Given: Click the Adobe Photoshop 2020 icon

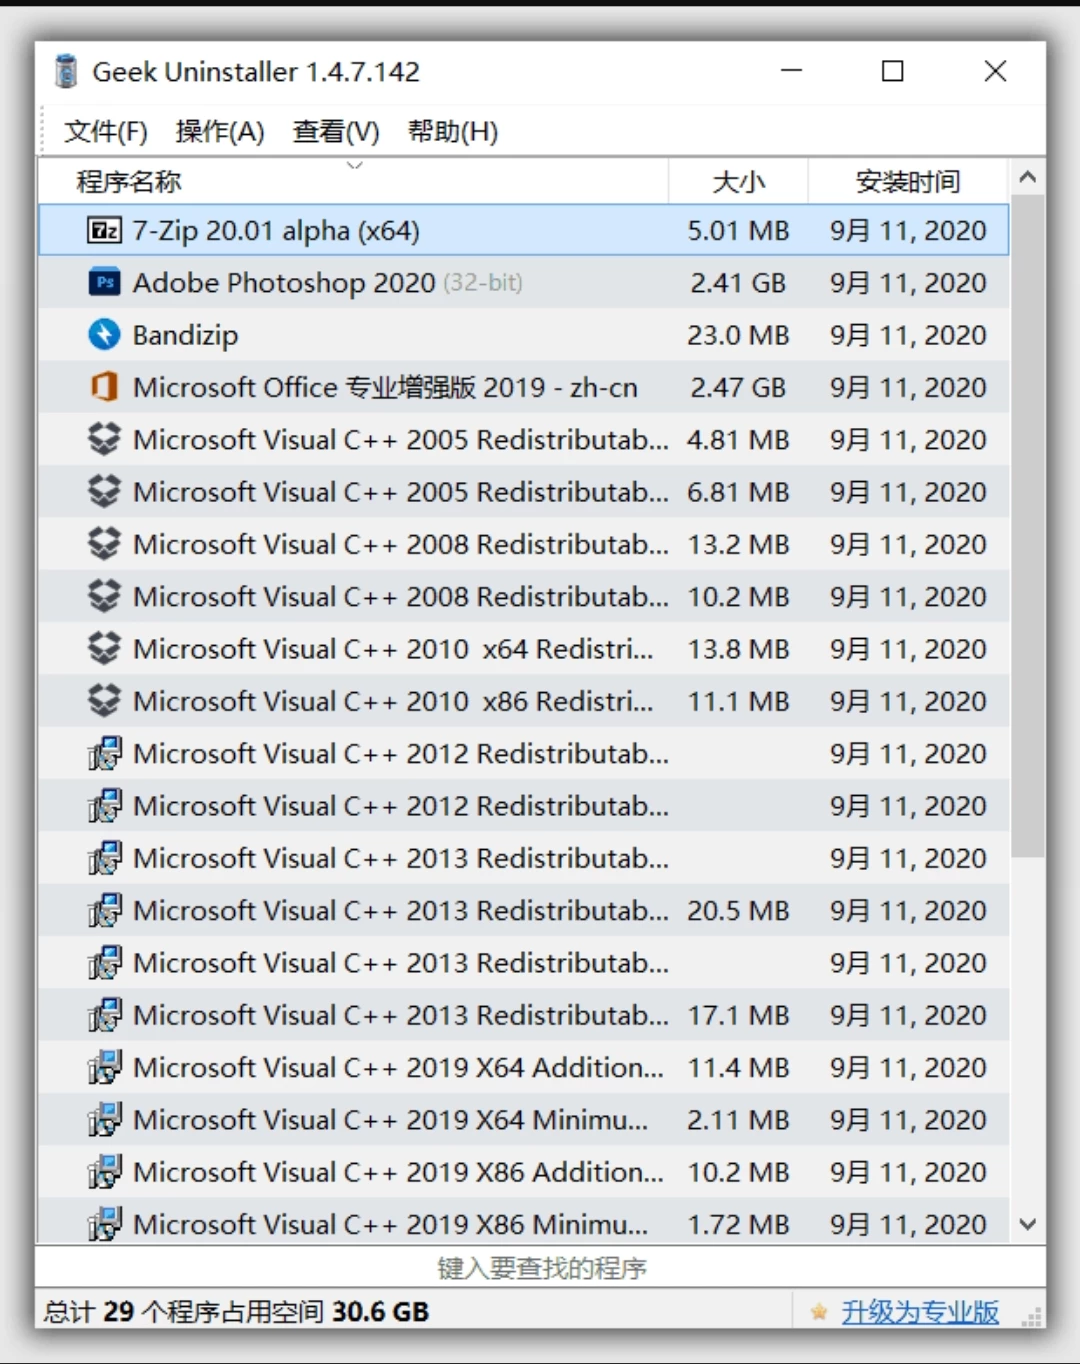Looking at the screenshot, I should [104, 283].
